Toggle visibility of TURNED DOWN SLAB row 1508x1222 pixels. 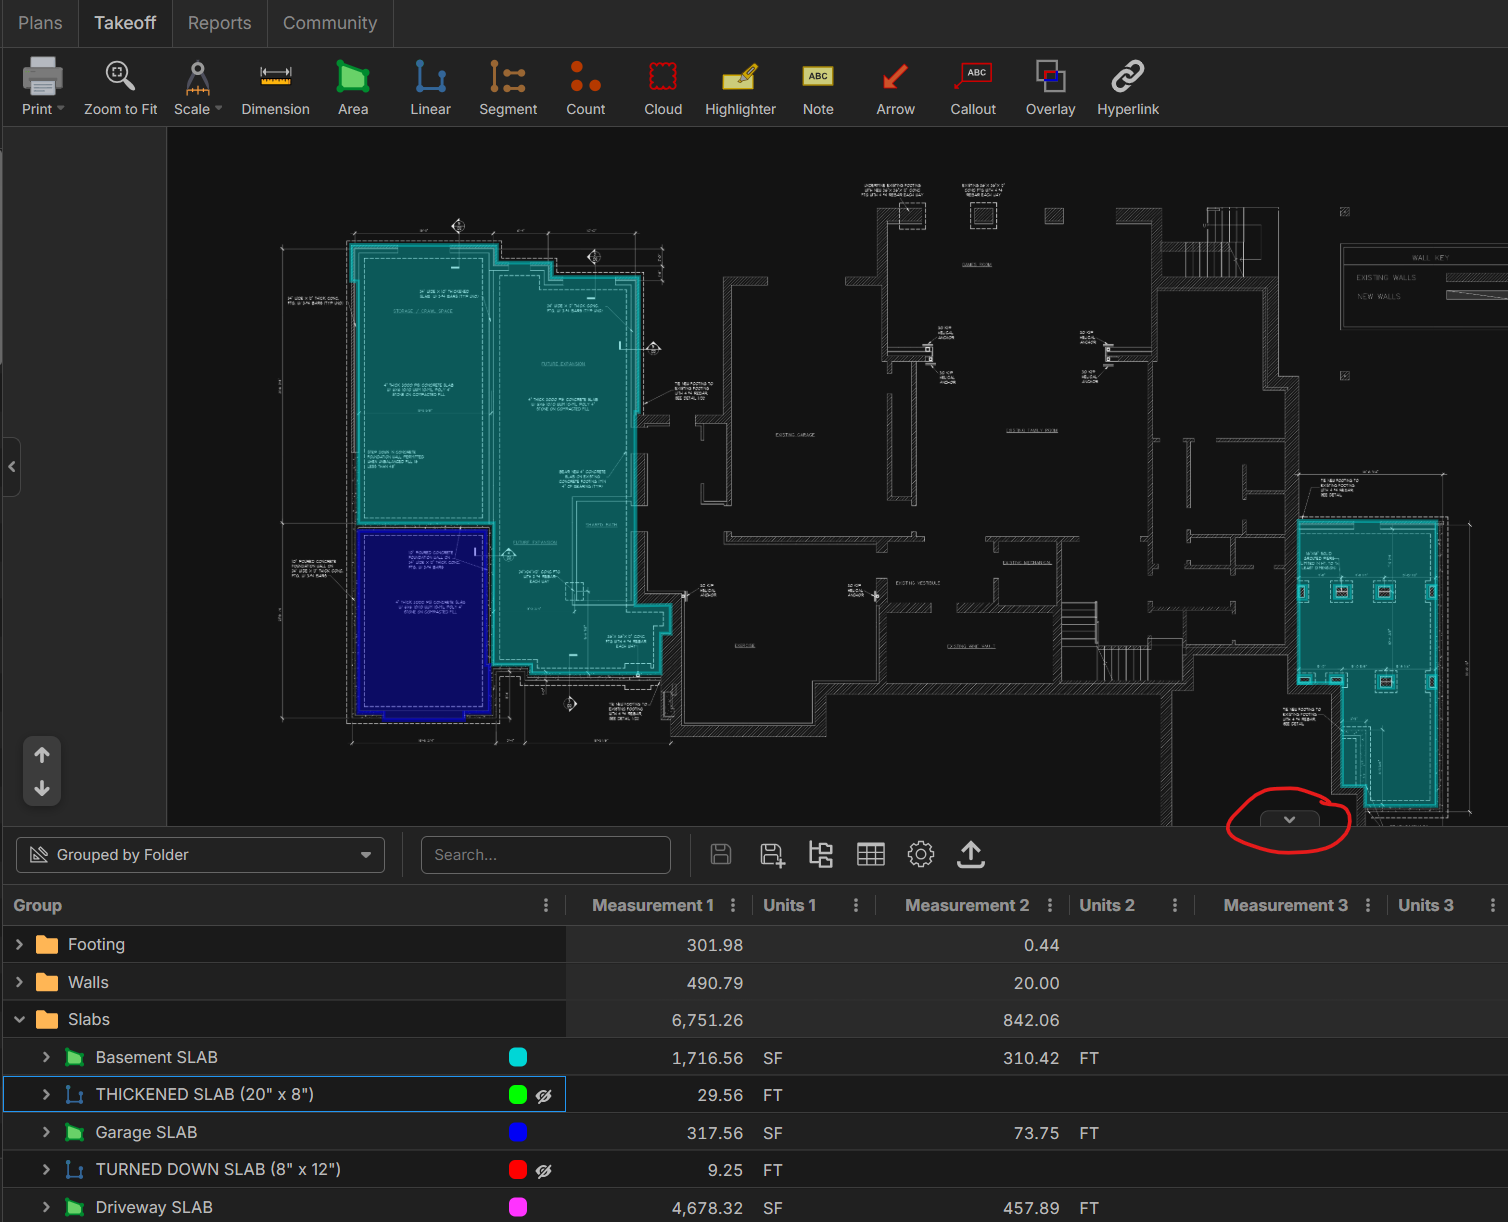544,1171
